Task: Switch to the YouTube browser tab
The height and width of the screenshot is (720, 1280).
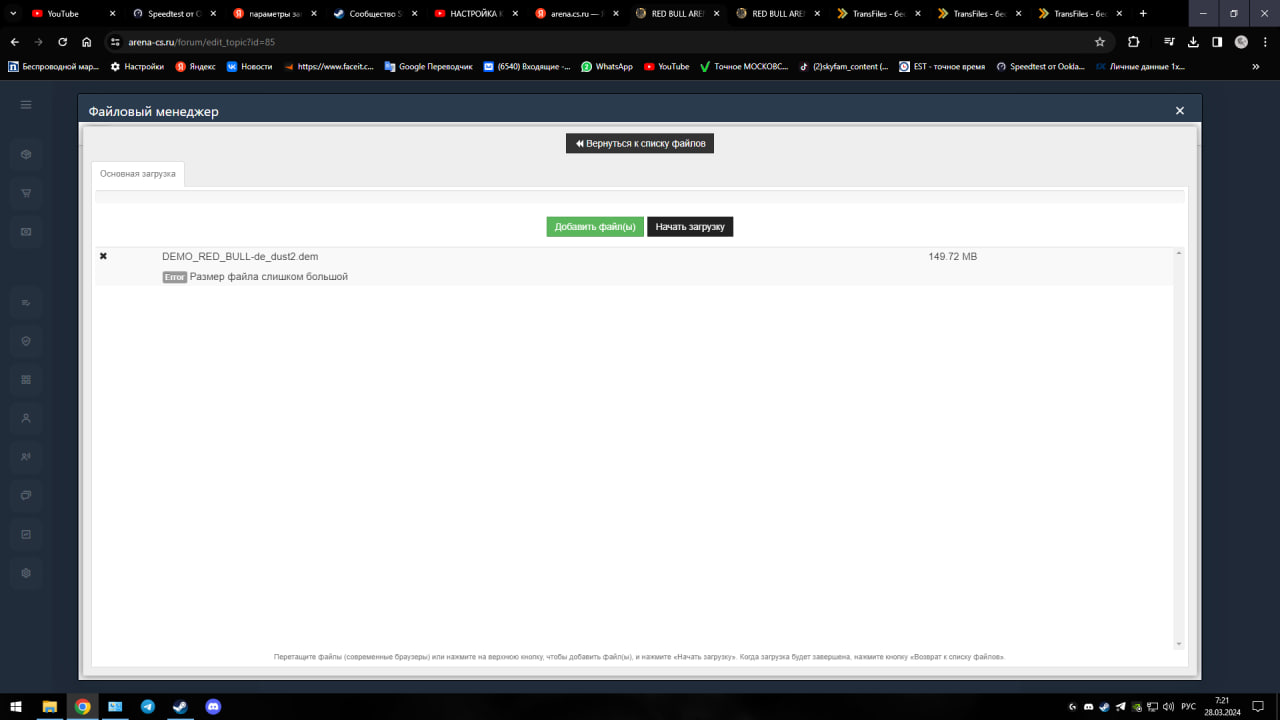Action: tap(62, 14)
